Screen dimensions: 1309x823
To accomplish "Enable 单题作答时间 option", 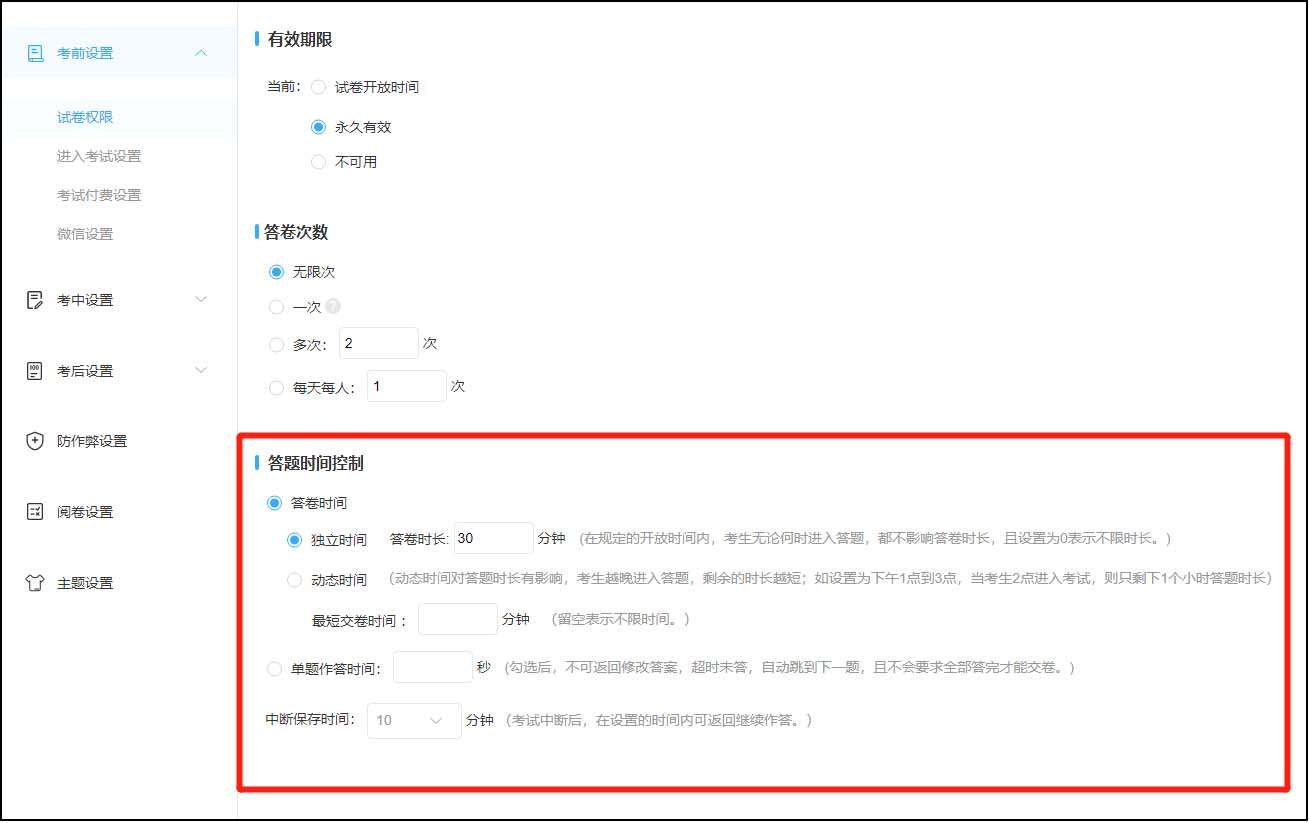I will click(x=275, y=667).
